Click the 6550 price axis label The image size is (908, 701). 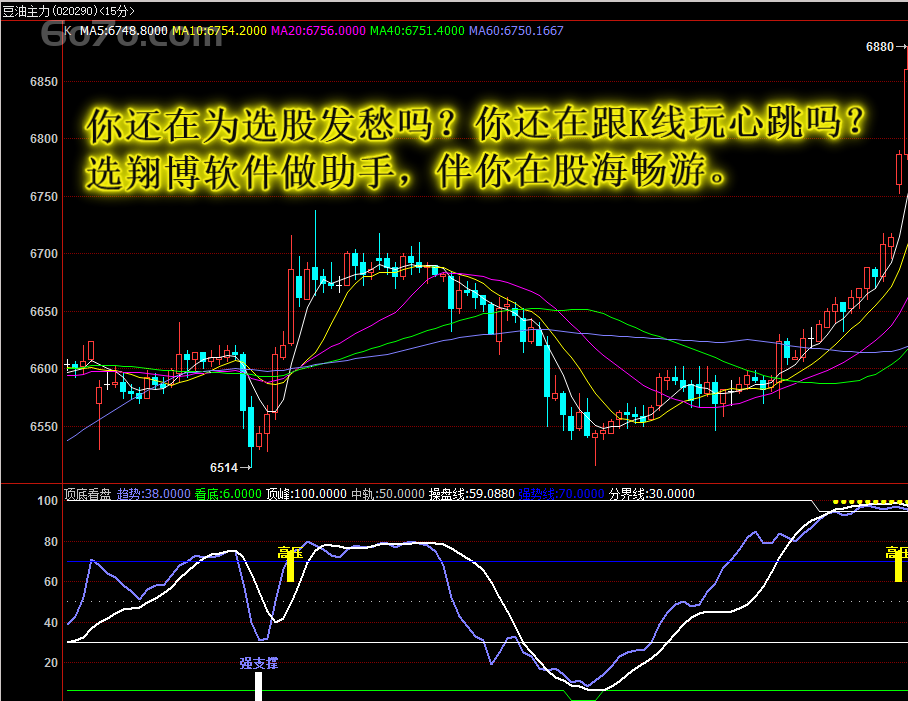(44, 427)
